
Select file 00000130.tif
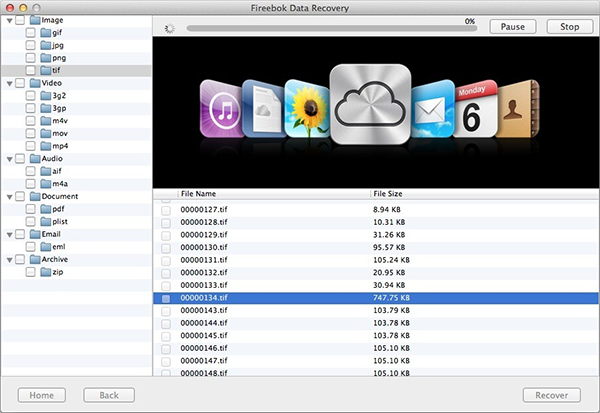376,247
